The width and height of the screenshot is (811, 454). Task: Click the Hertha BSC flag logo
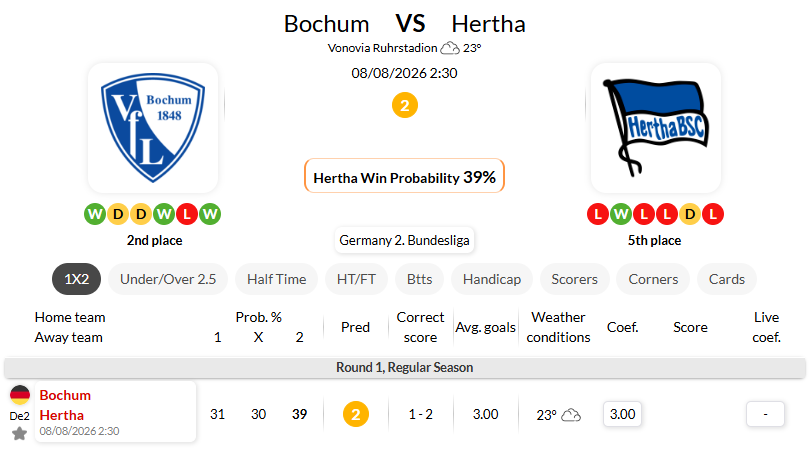click(x=656, y=128)
